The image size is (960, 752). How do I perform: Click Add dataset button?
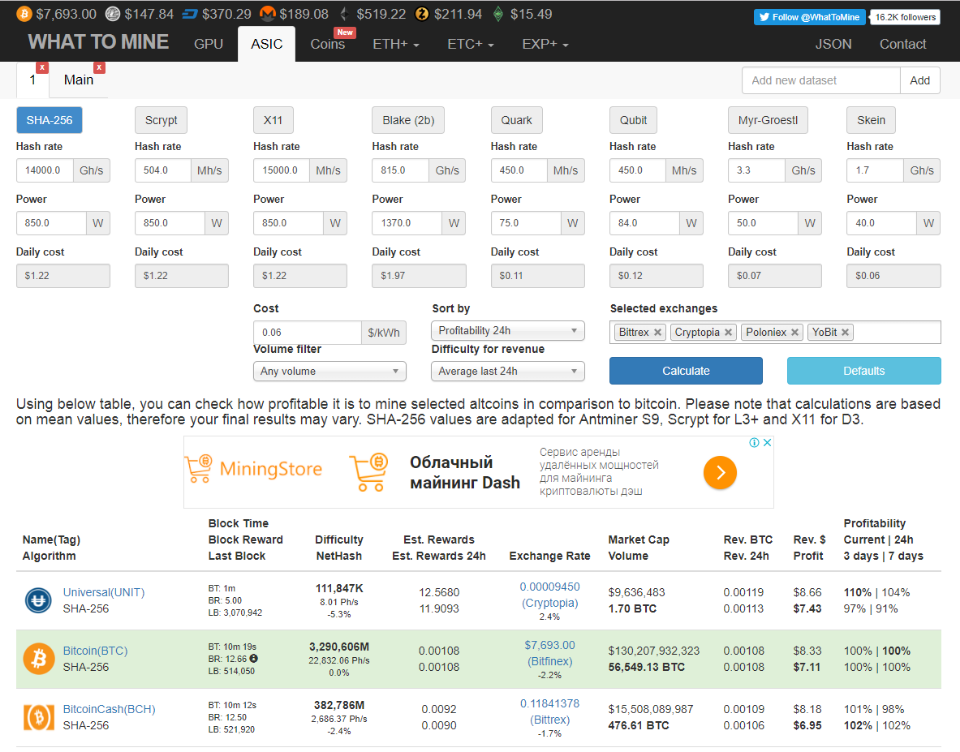[x=920, y=80]
